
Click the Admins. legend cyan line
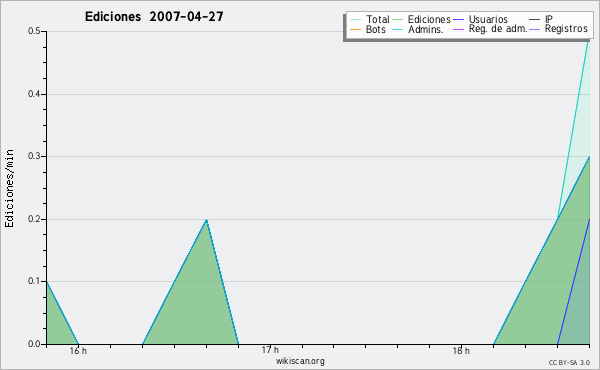(x=398, y=29)
